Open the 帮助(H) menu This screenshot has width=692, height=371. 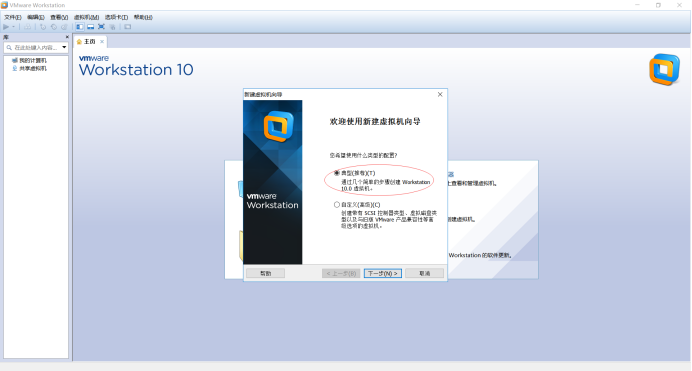143,17
